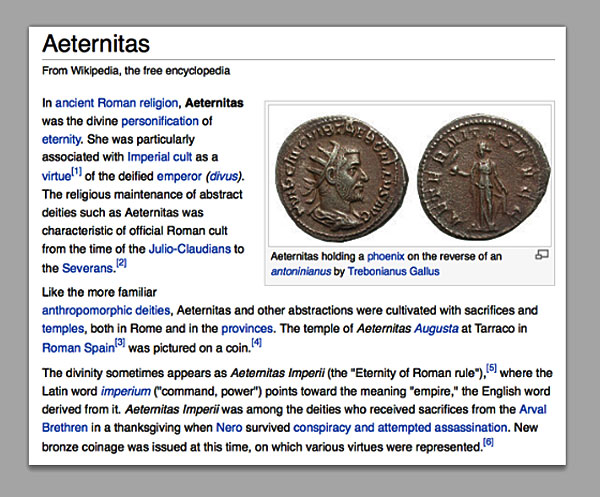Click the bold 'Aeternitas' in first sentence
600x497 pixels.
pyautogui.click(x=214, y=103)
